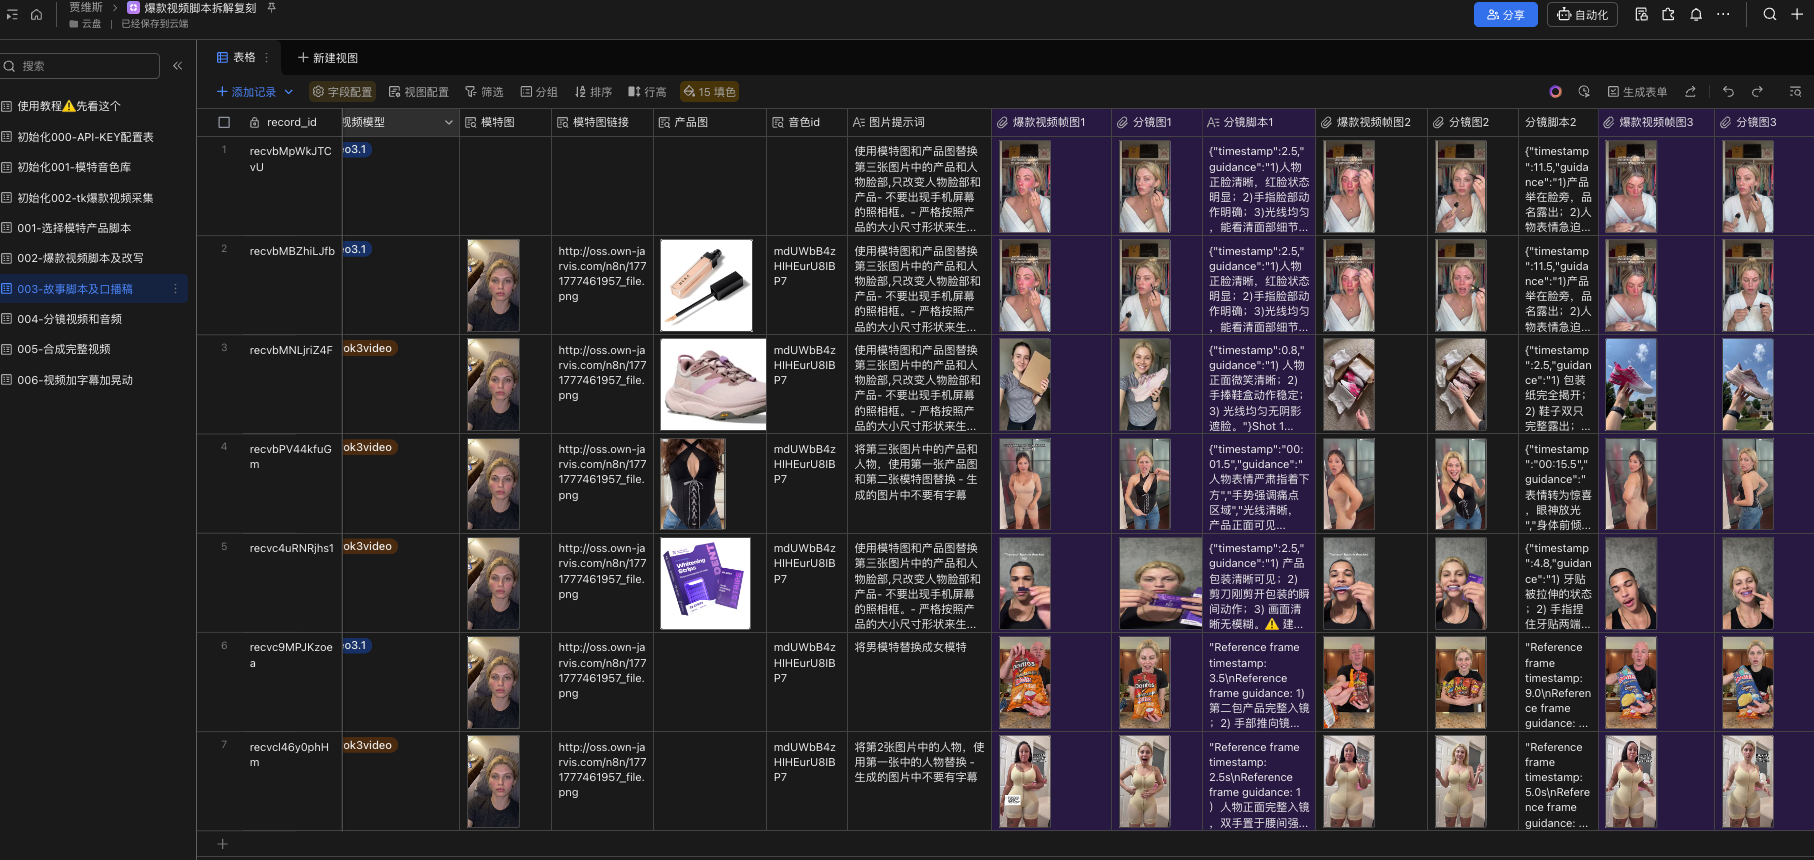Click the 云盘 folder link
The height and width of the screenshot is (860, 1814).
[85, 23]
